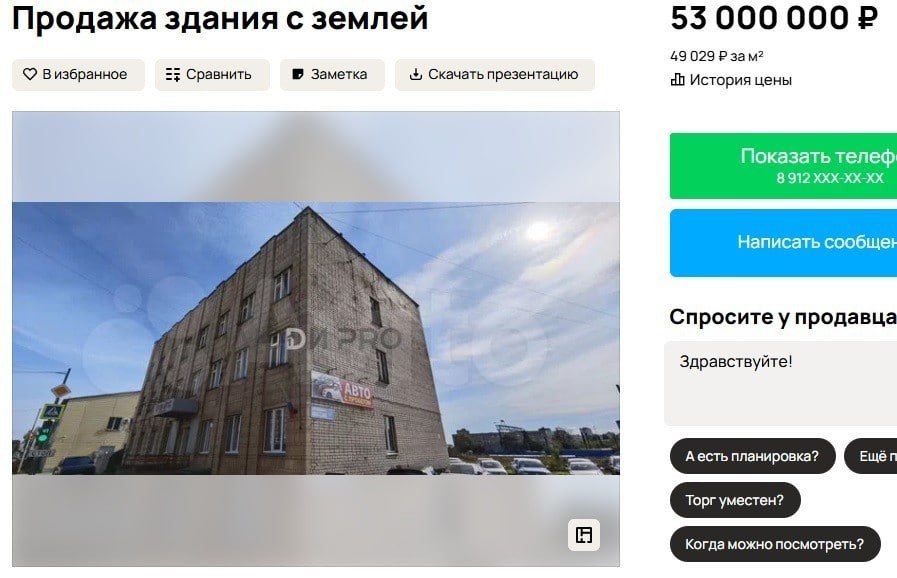
Task: Focus the Здравствуйте message field
Action: coord(780,383)
